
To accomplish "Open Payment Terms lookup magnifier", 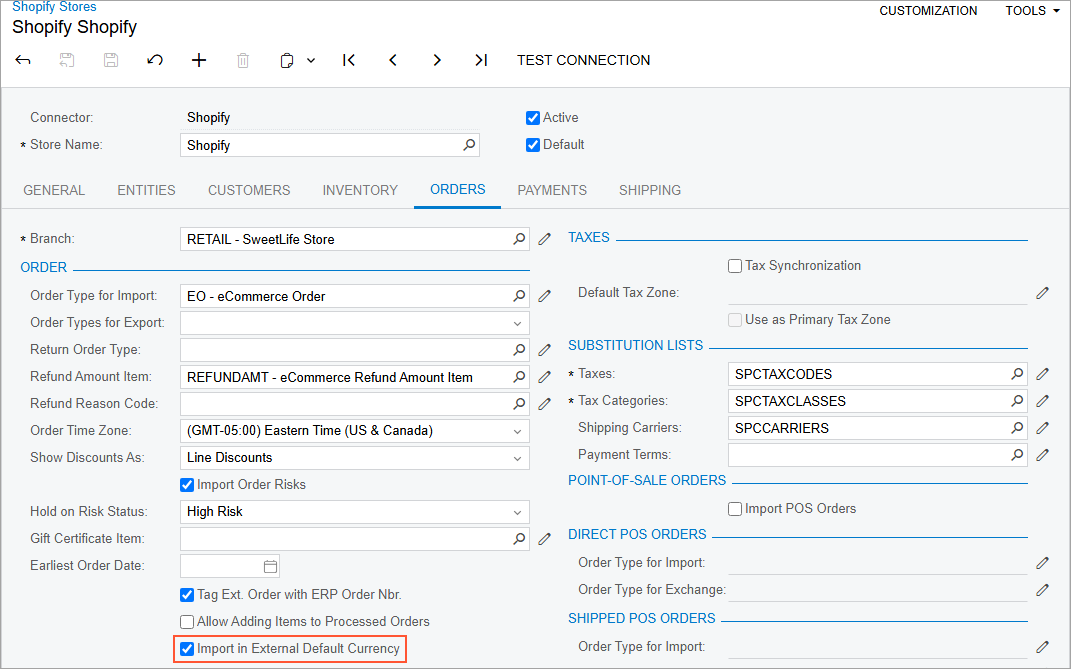I will (1017, 454).
